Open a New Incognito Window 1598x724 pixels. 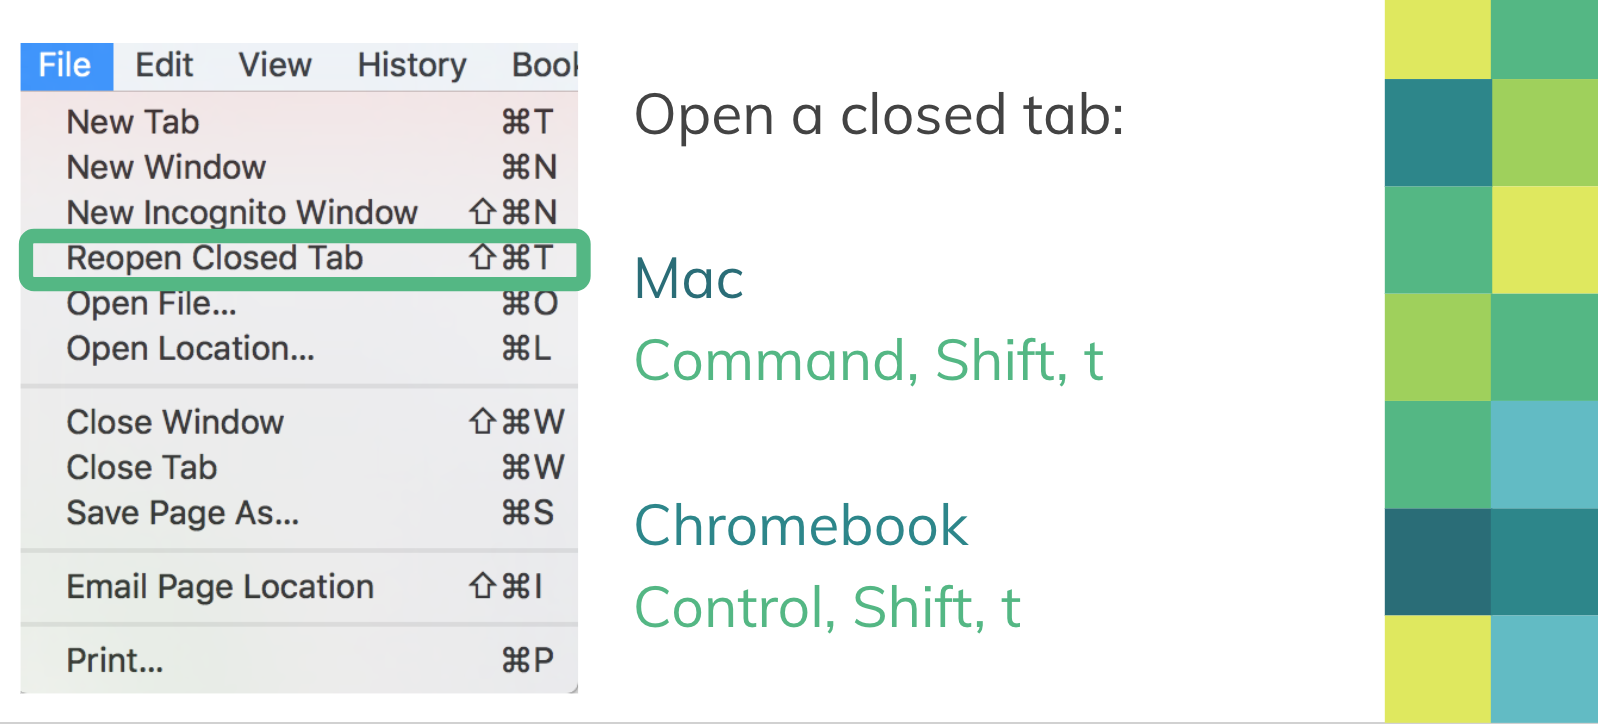[x=241, y=212]
